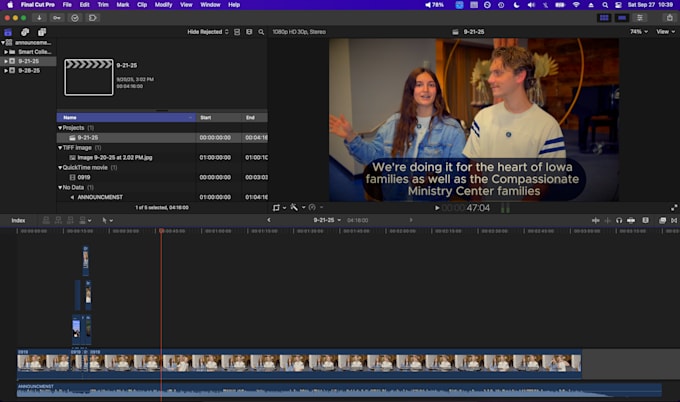
Task: Collapse the TIFF image group triangle
Action: click(x=60, y=148)
